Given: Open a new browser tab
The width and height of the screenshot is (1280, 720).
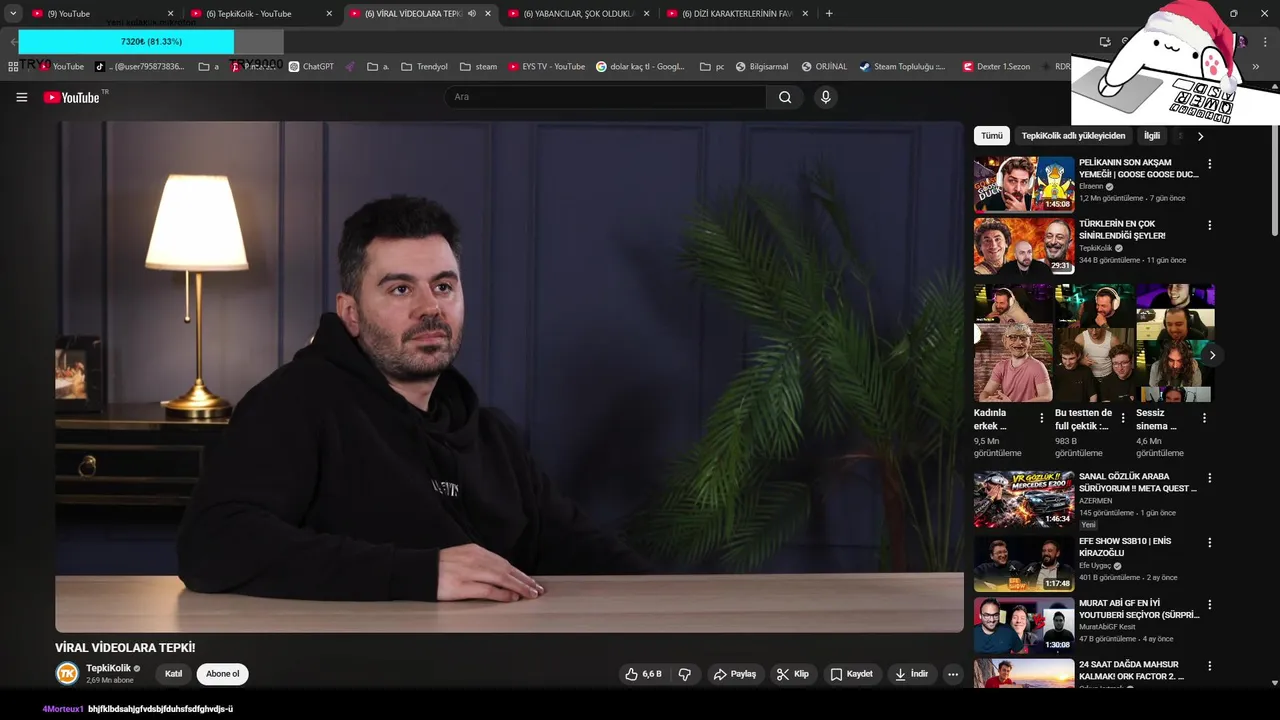Looking at the screenshot, I should (829, 14).
